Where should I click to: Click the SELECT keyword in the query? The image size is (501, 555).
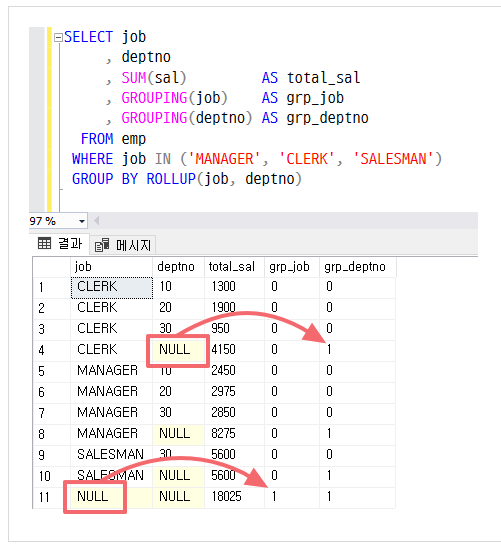point(89,37)
